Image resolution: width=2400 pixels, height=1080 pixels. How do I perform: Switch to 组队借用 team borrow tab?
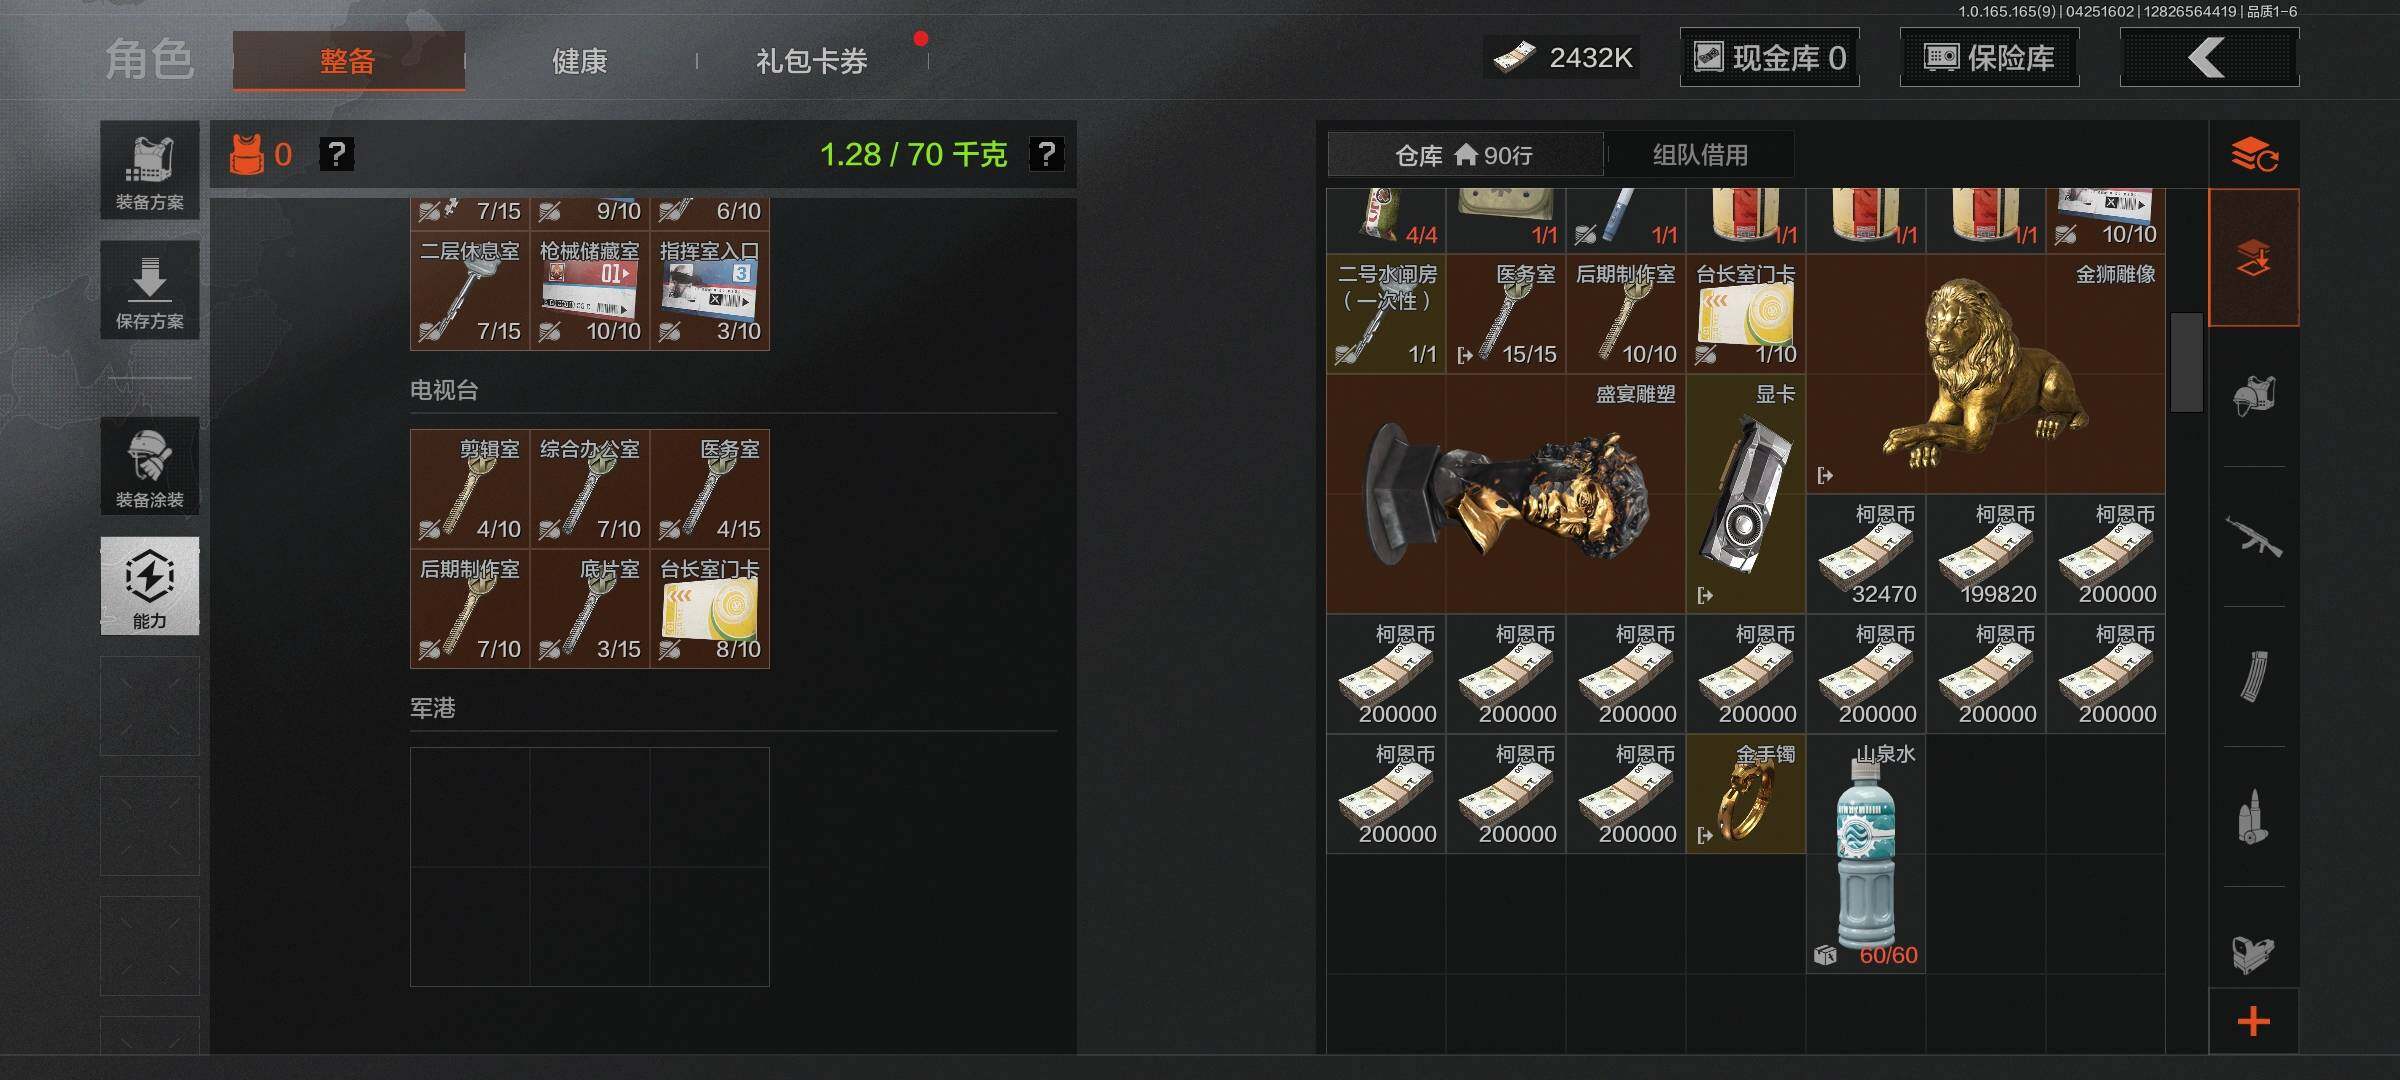coord(1700,155)
